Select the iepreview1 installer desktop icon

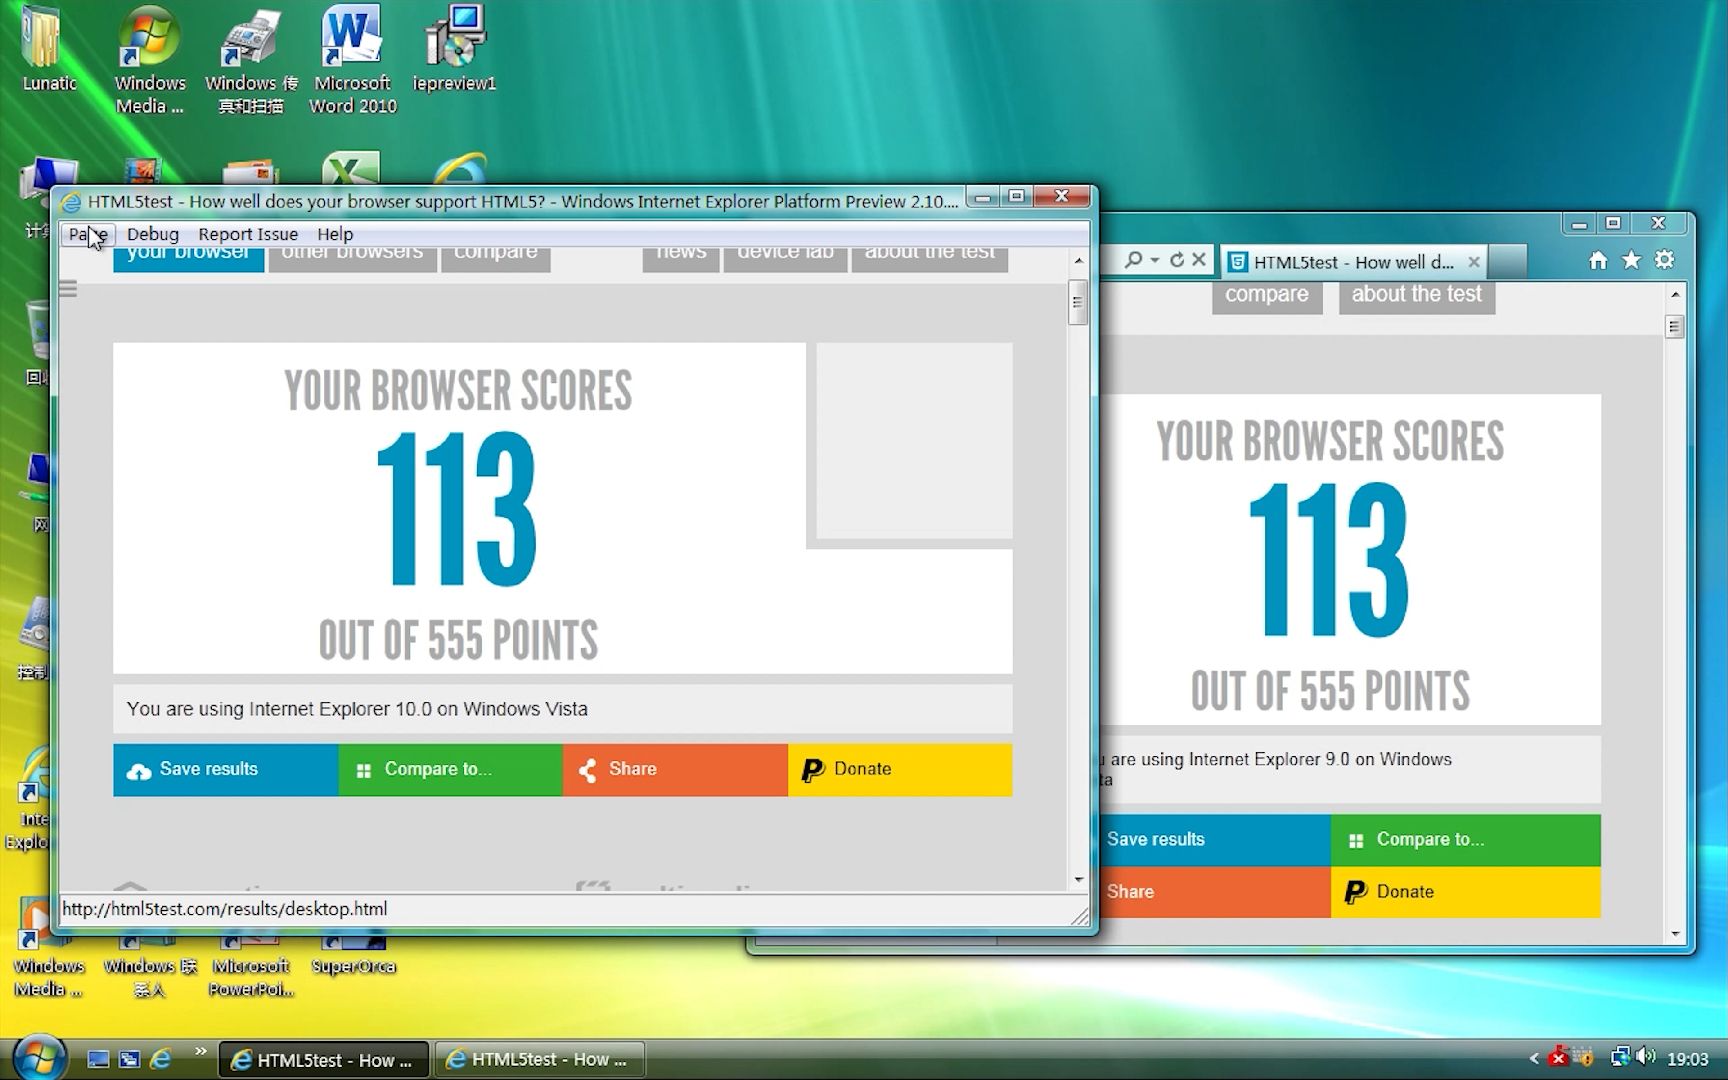pos(454,50)
